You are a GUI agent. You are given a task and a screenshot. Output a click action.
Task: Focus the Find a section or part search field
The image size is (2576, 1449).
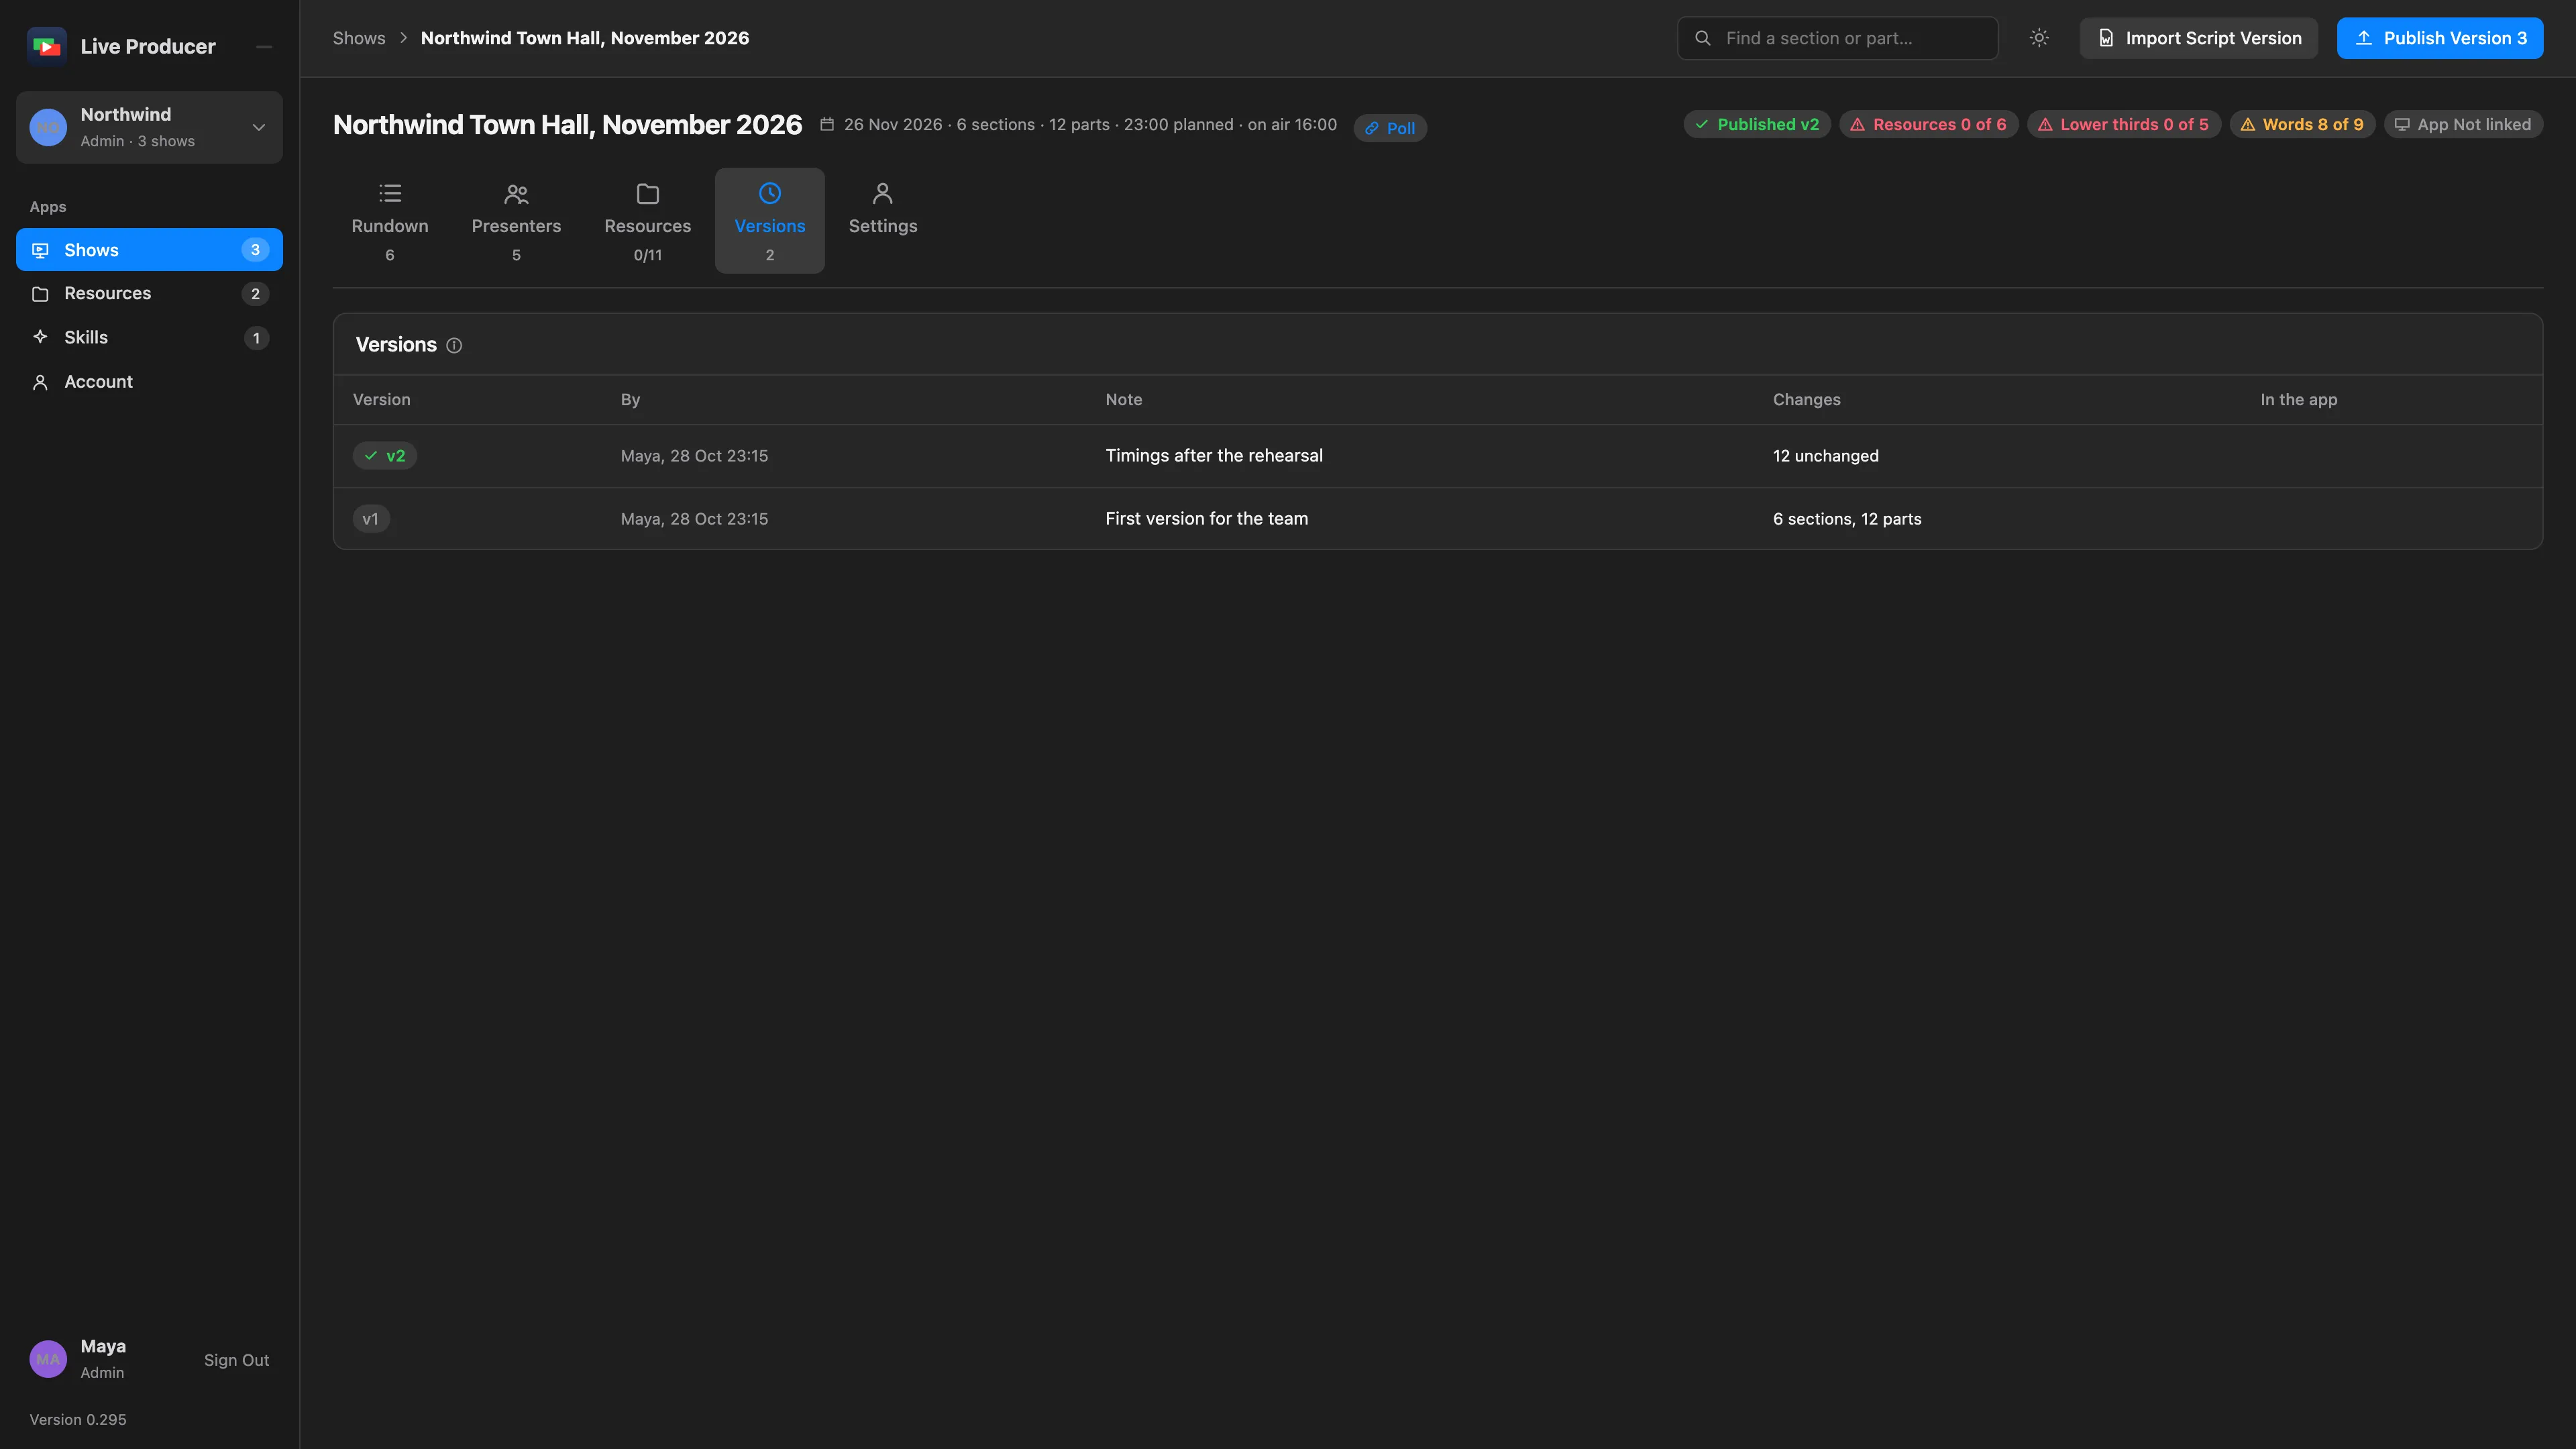click(1838, 38)
